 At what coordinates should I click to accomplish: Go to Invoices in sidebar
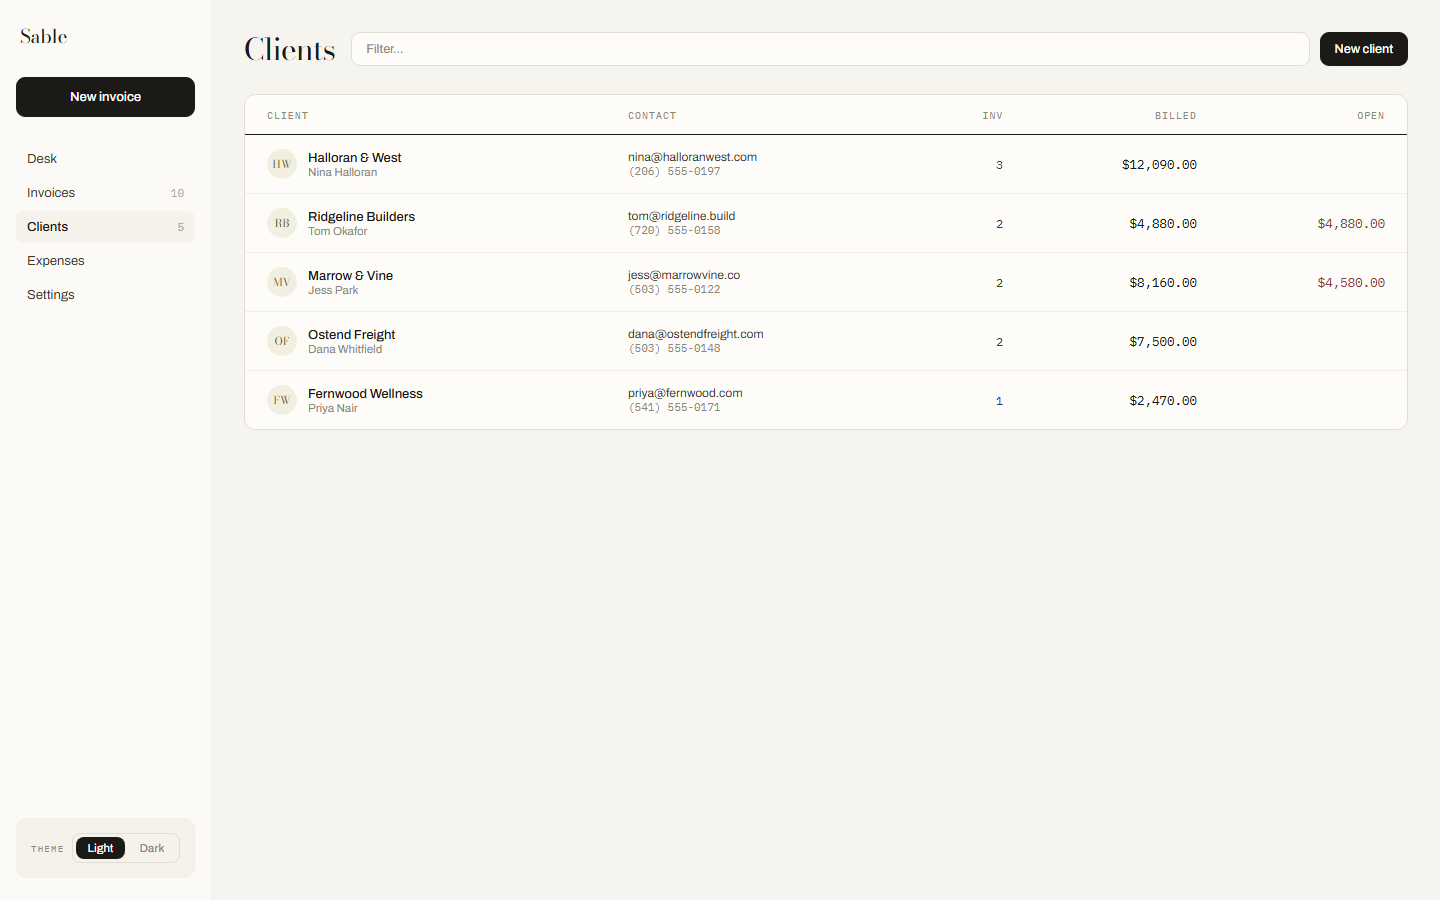click(105, 193)
